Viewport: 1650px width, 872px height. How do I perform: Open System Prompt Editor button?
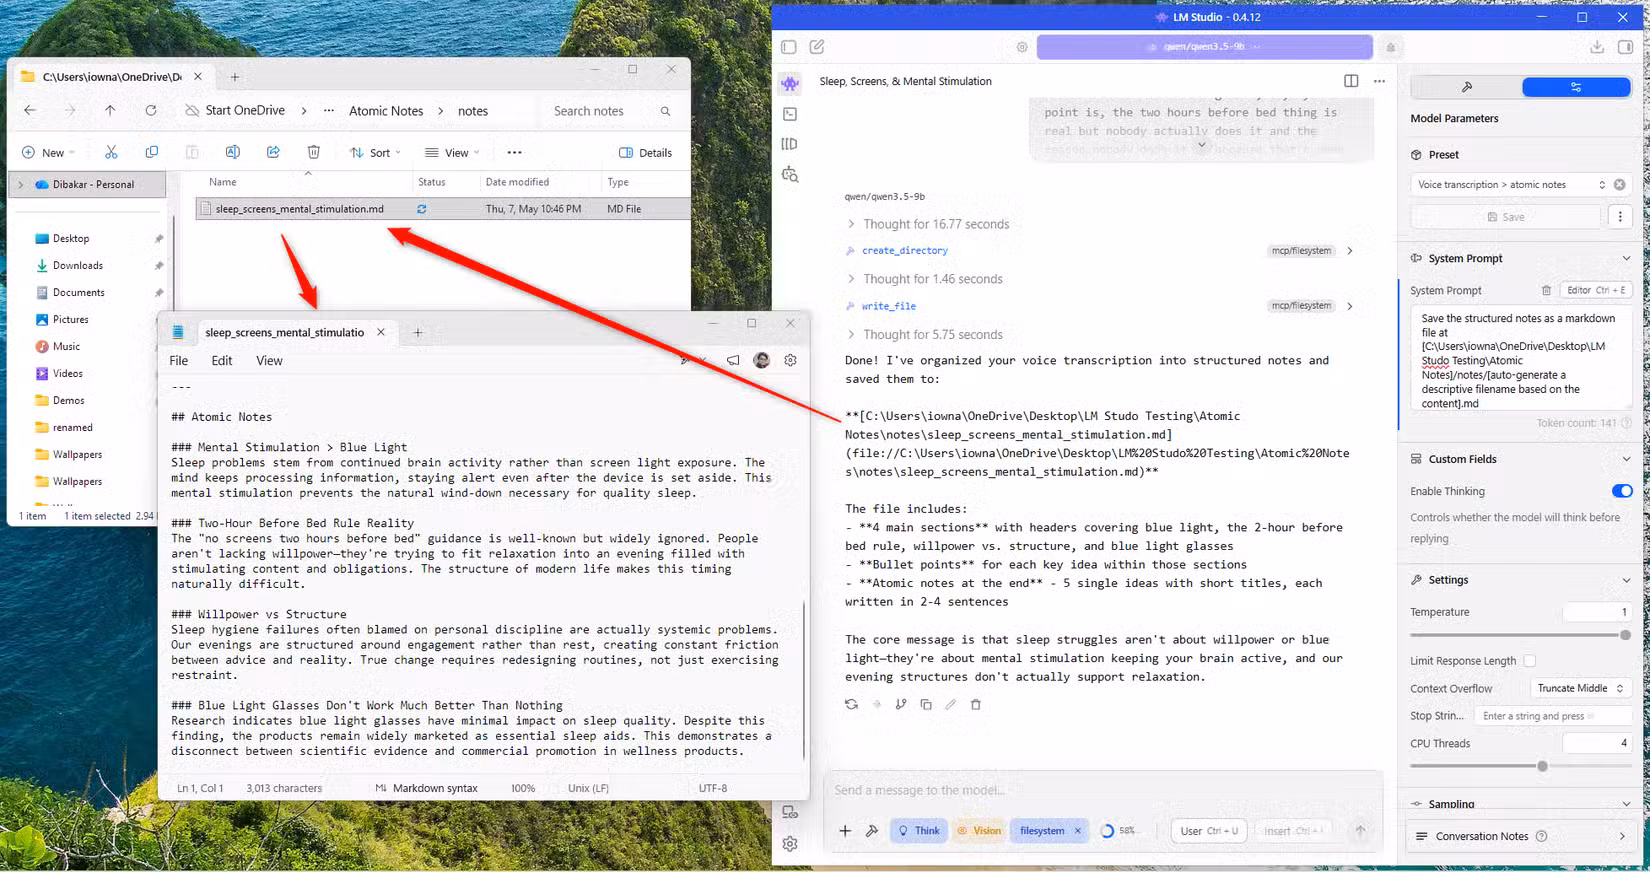[x=1595, y=290]
